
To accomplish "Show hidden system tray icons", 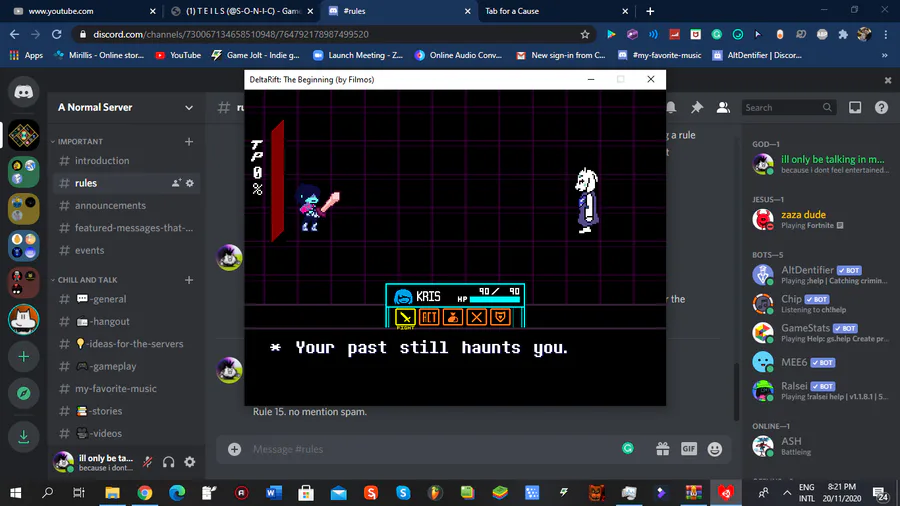I will click(x=786, y=493).
